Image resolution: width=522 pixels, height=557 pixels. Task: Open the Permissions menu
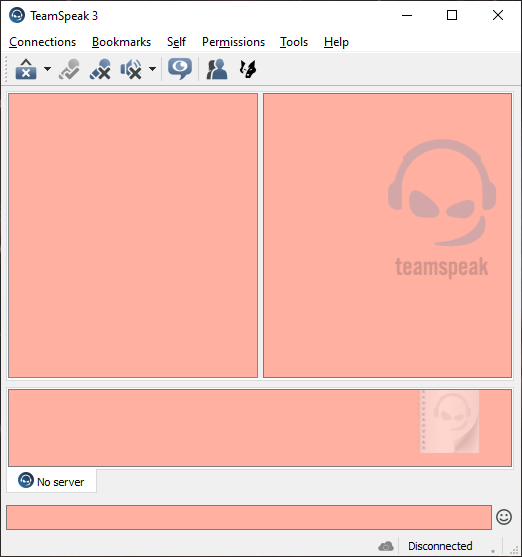pyautogui.click(x=233, y=42)
